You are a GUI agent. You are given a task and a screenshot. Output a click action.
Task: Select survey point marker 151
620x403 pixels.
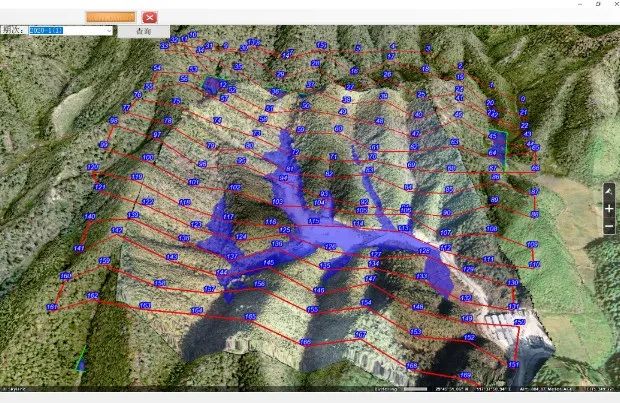(512, 365)
